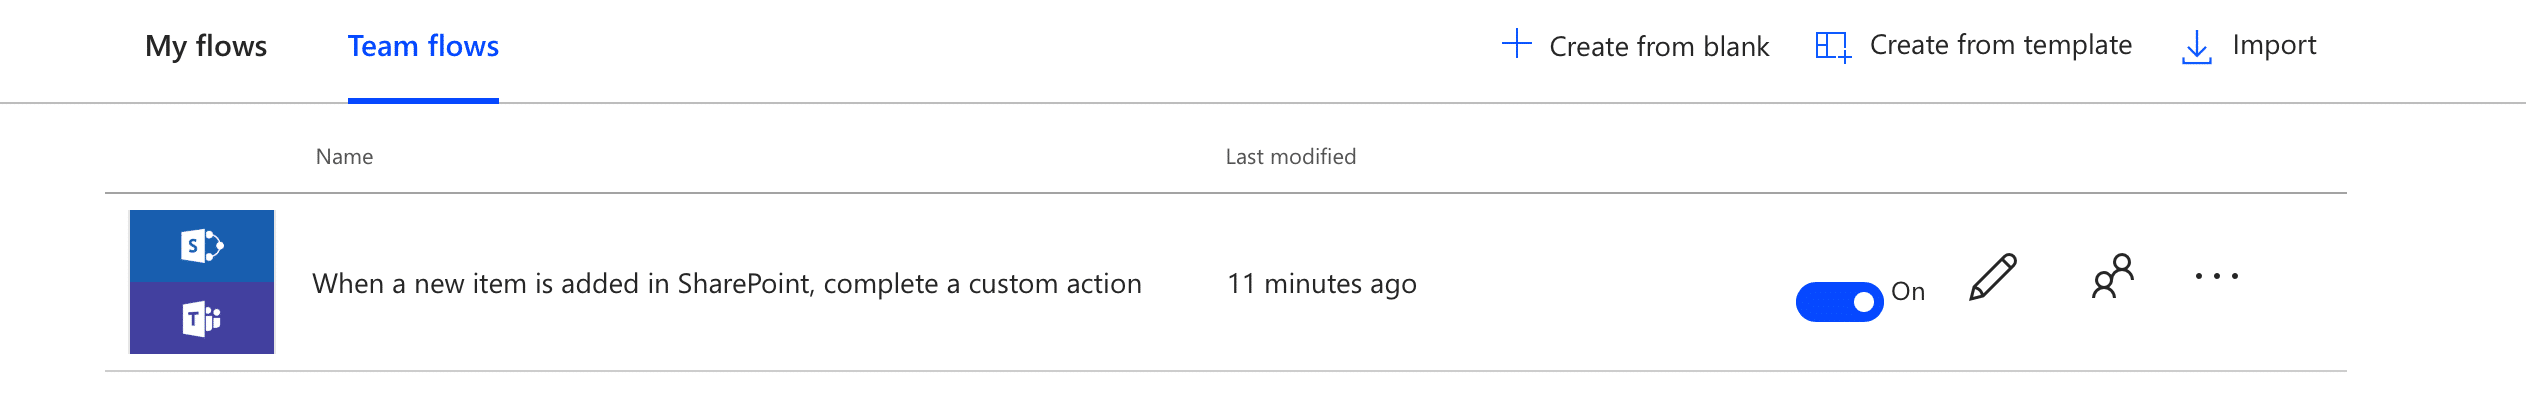The height and width of the screenshot is (416, 2526).
Task: Open the SharePoint custom action flow name
Action: 727,284
